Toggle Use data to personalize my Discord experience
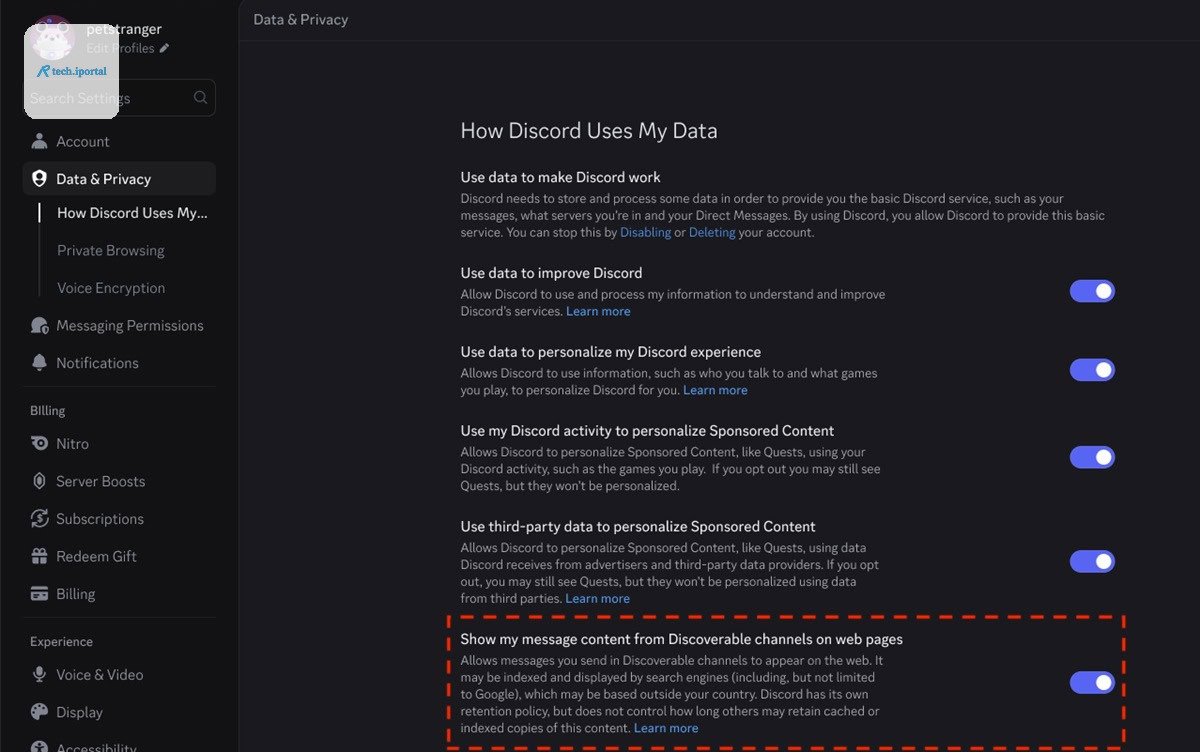This screenshot has height=752, width=1200. tap(1092, 370)
